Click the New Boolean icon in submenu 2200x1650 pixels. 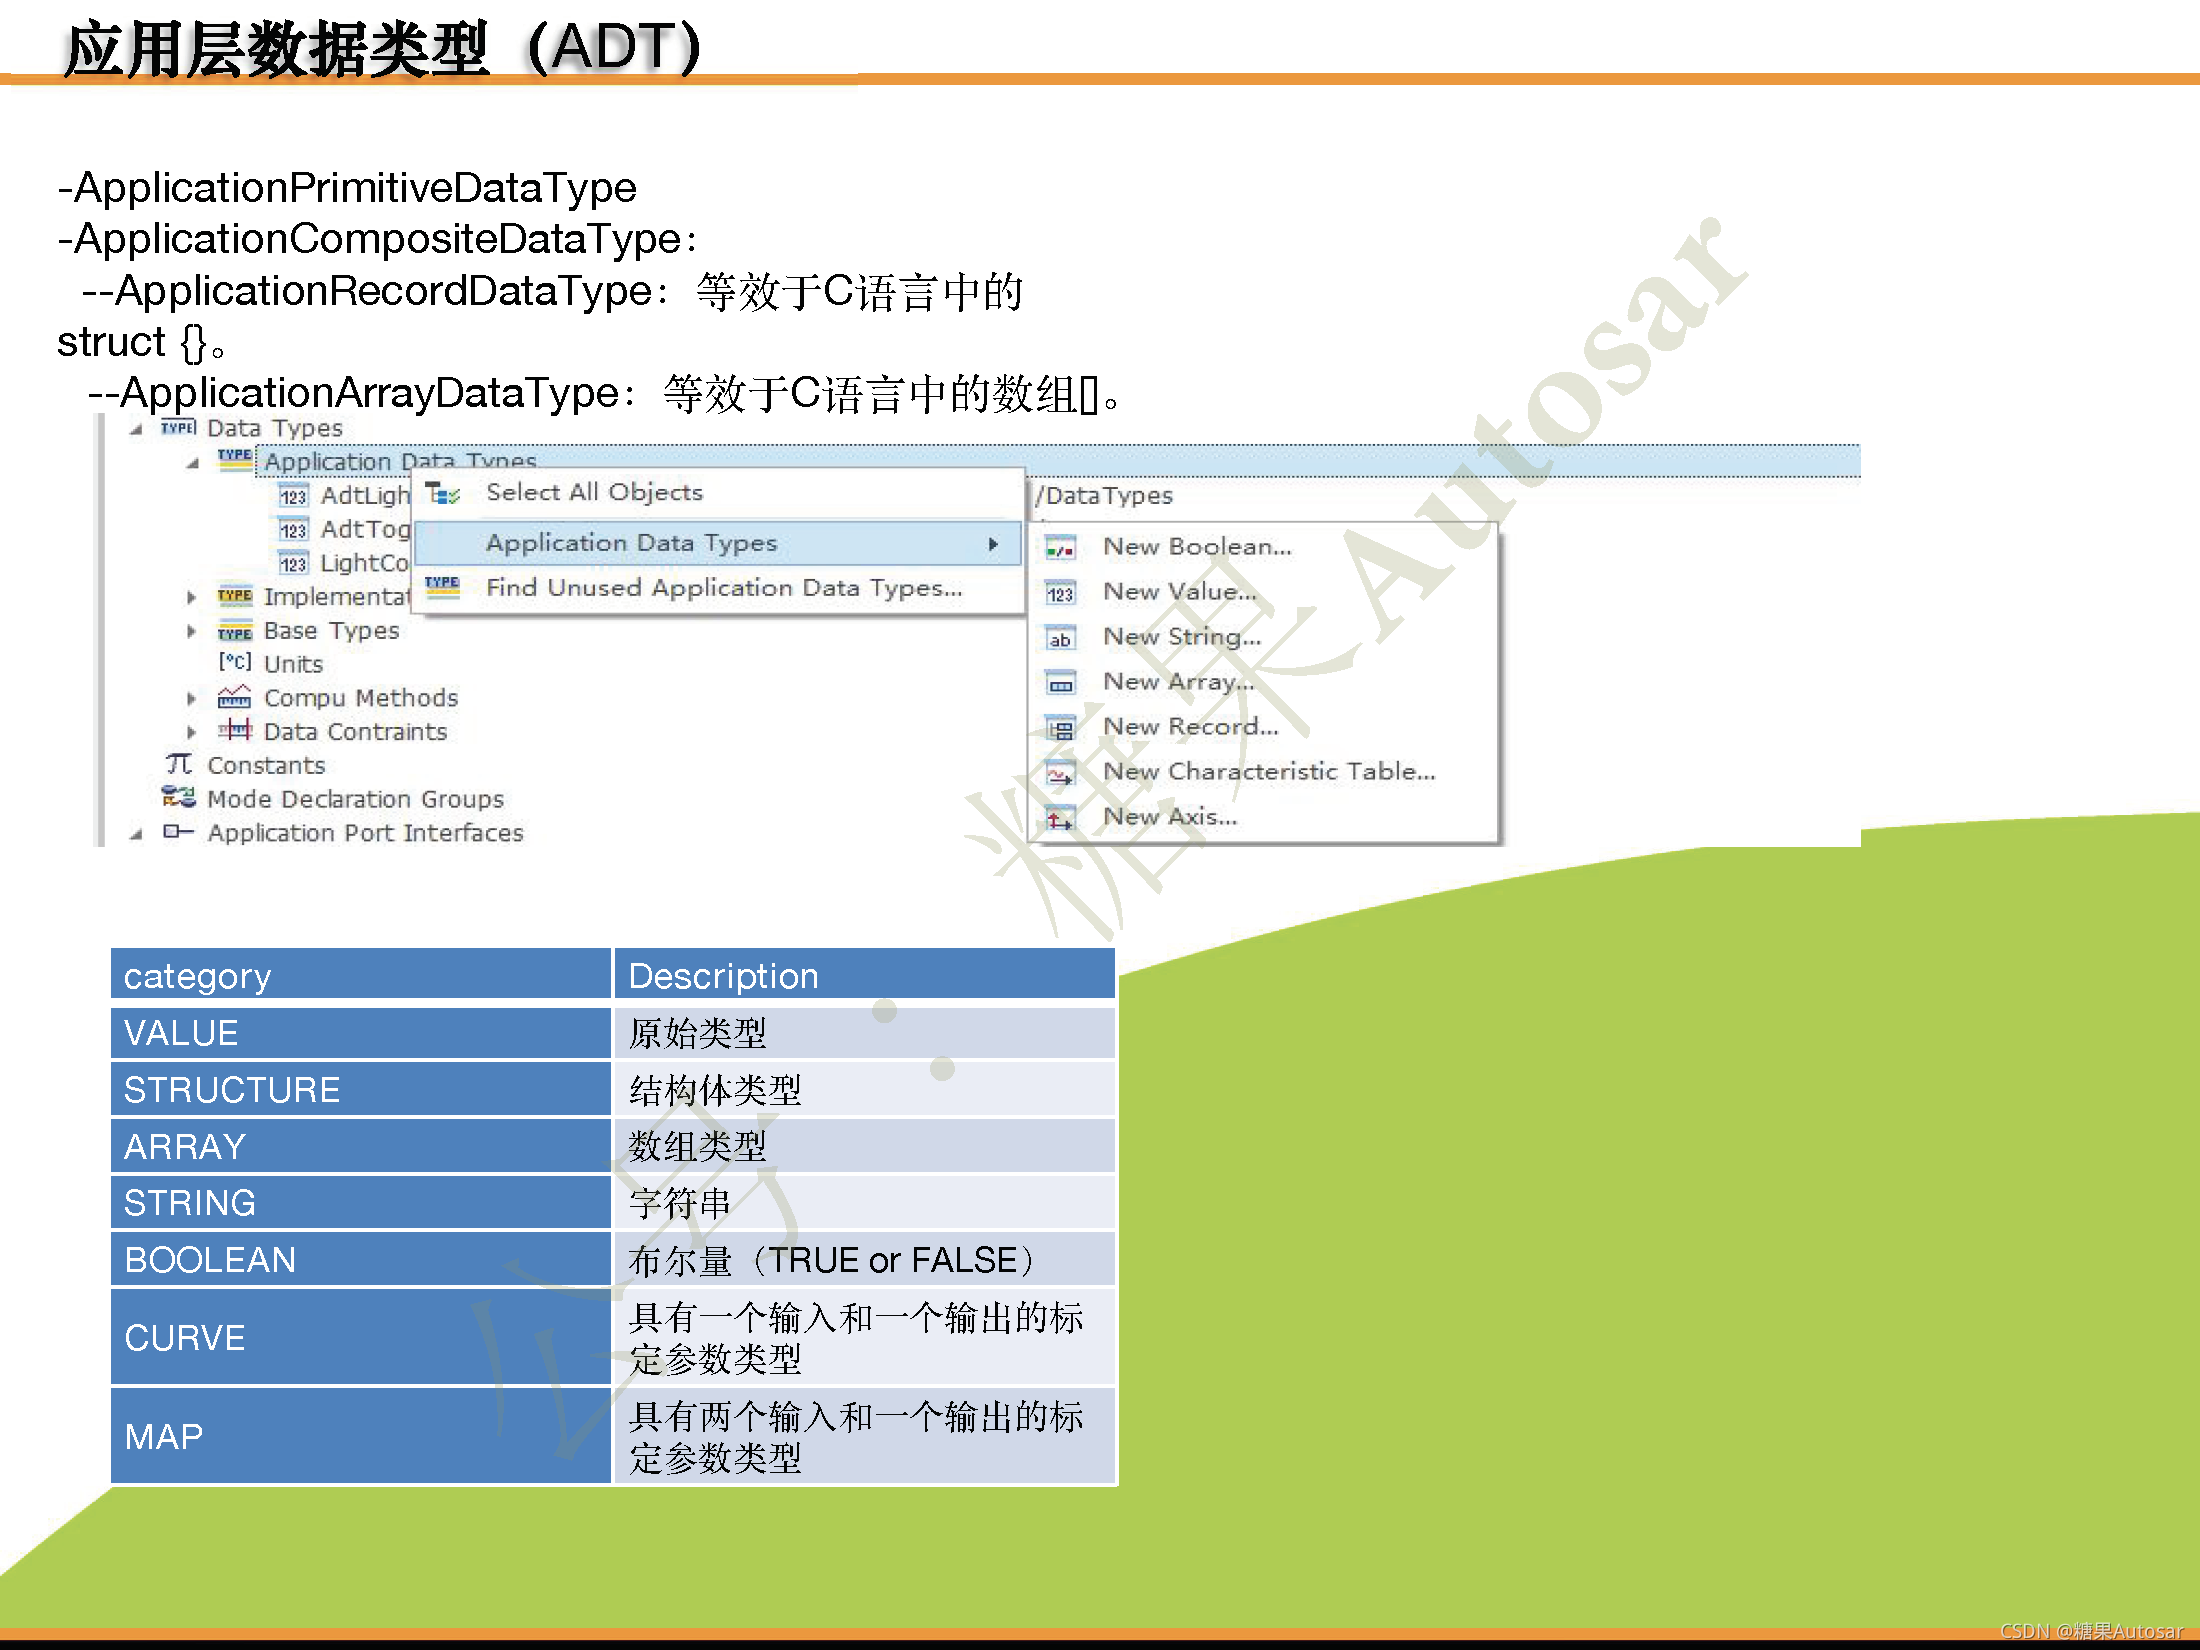coord(1060,548)
